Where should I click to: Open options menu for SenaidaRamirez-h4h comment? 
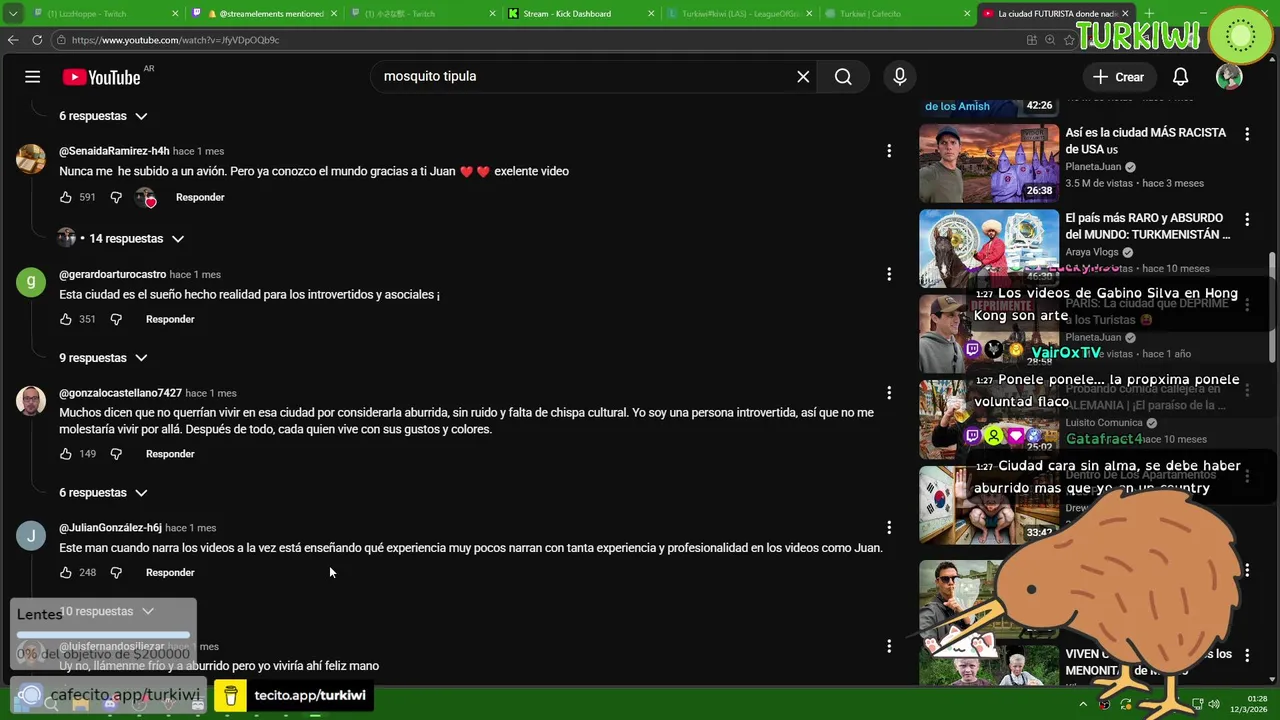[889, 151]
